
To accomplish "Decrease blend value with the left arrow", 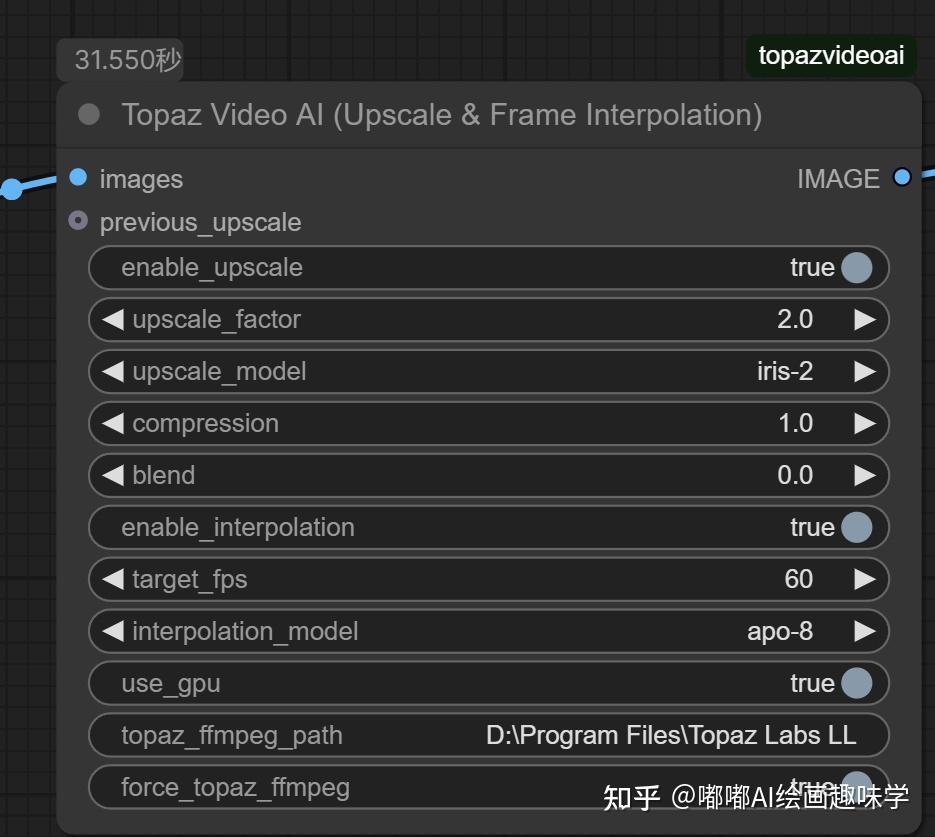I will [113, 475].
